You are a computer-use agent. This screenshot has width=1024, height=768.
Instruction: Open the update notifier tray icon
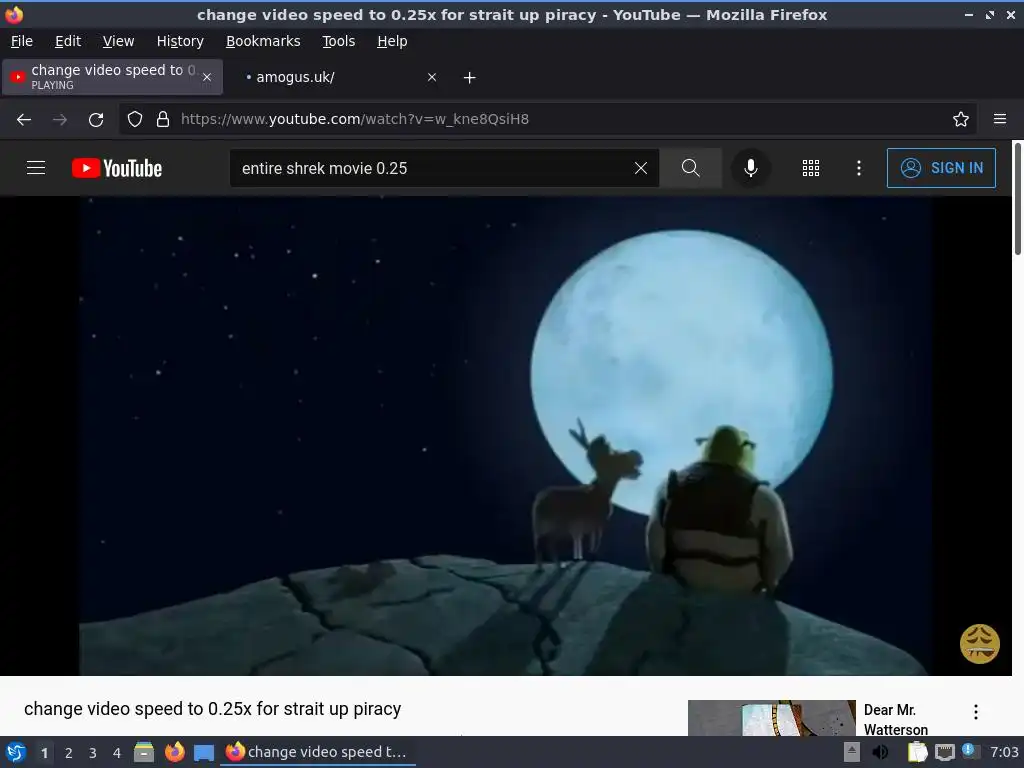(969, 751)
